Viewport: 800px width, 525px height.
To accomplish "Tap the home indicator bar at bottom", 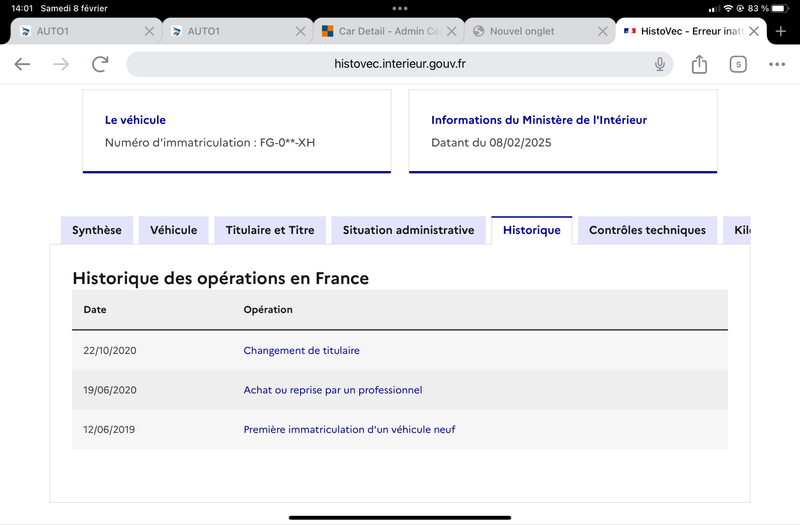I will pos(400,517).
